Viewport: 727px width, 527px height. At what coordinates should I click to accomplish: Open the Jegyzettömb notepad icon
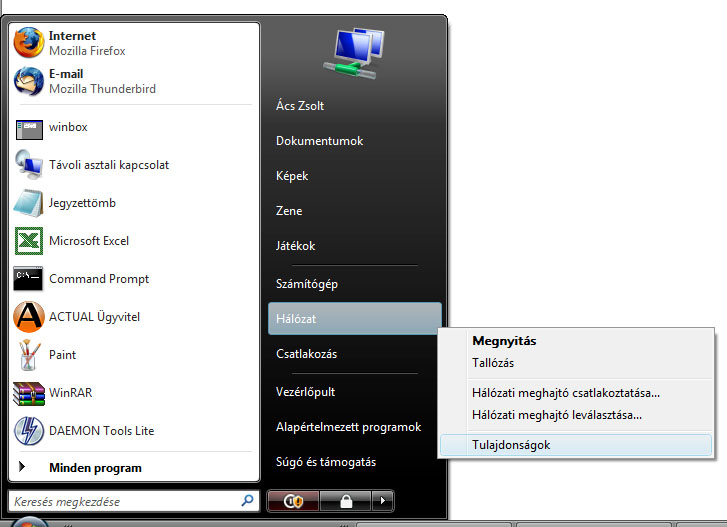(x=29, y=203)
